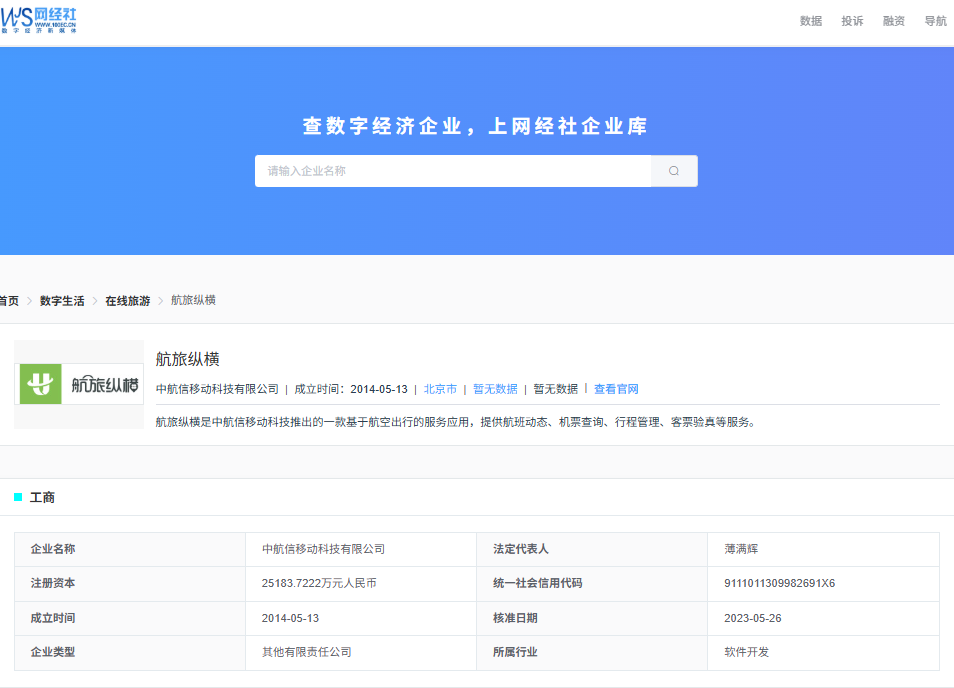Select the 注册资本 label cell
The width and height of the screenshot is (954, 688).
click(130, 583)
